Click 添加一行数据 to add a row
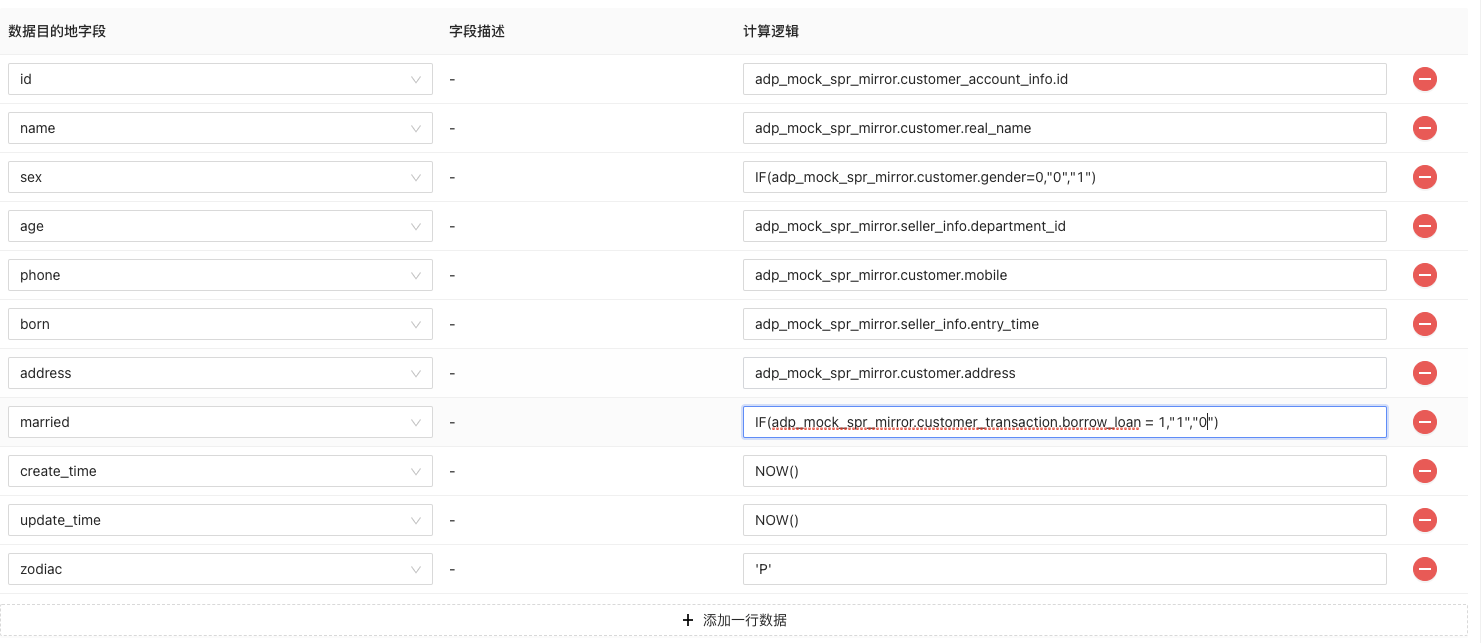 734,620
